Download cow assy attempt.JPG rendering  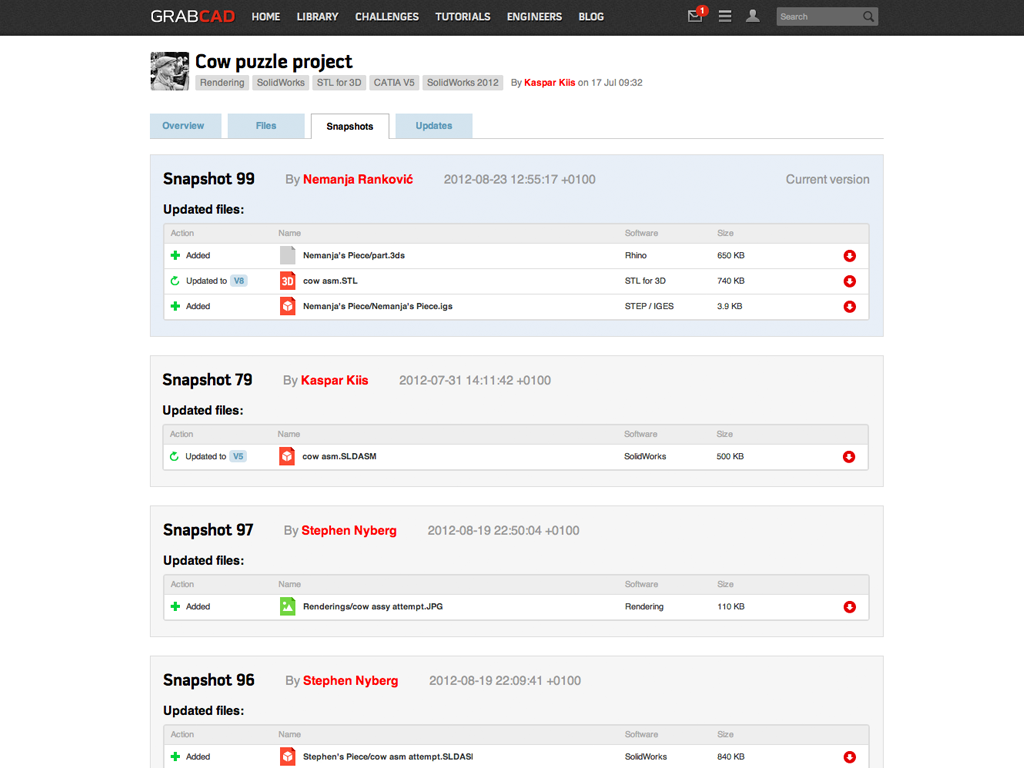click(x=849, y=607)
